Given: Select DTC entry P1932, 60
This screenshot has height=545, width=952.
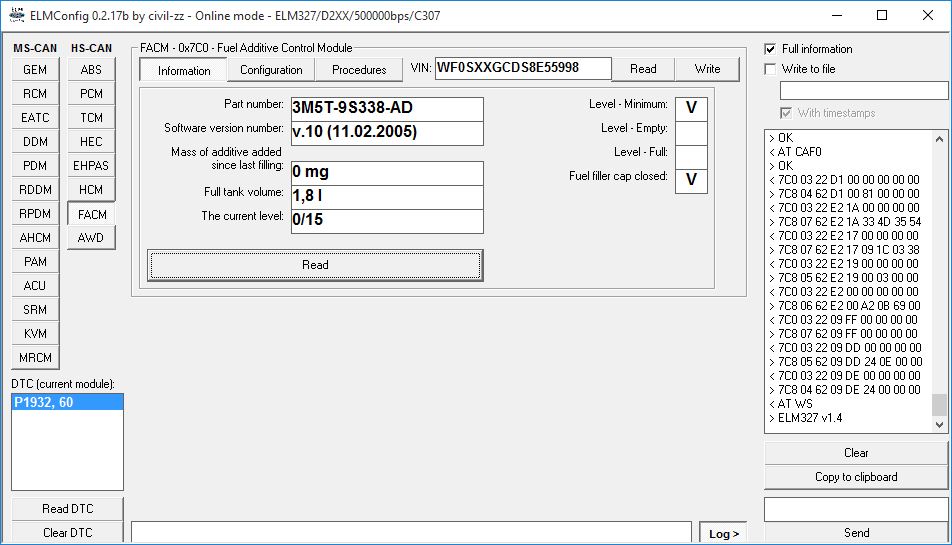Looking at the screenshot, I should tap(67, 402).
